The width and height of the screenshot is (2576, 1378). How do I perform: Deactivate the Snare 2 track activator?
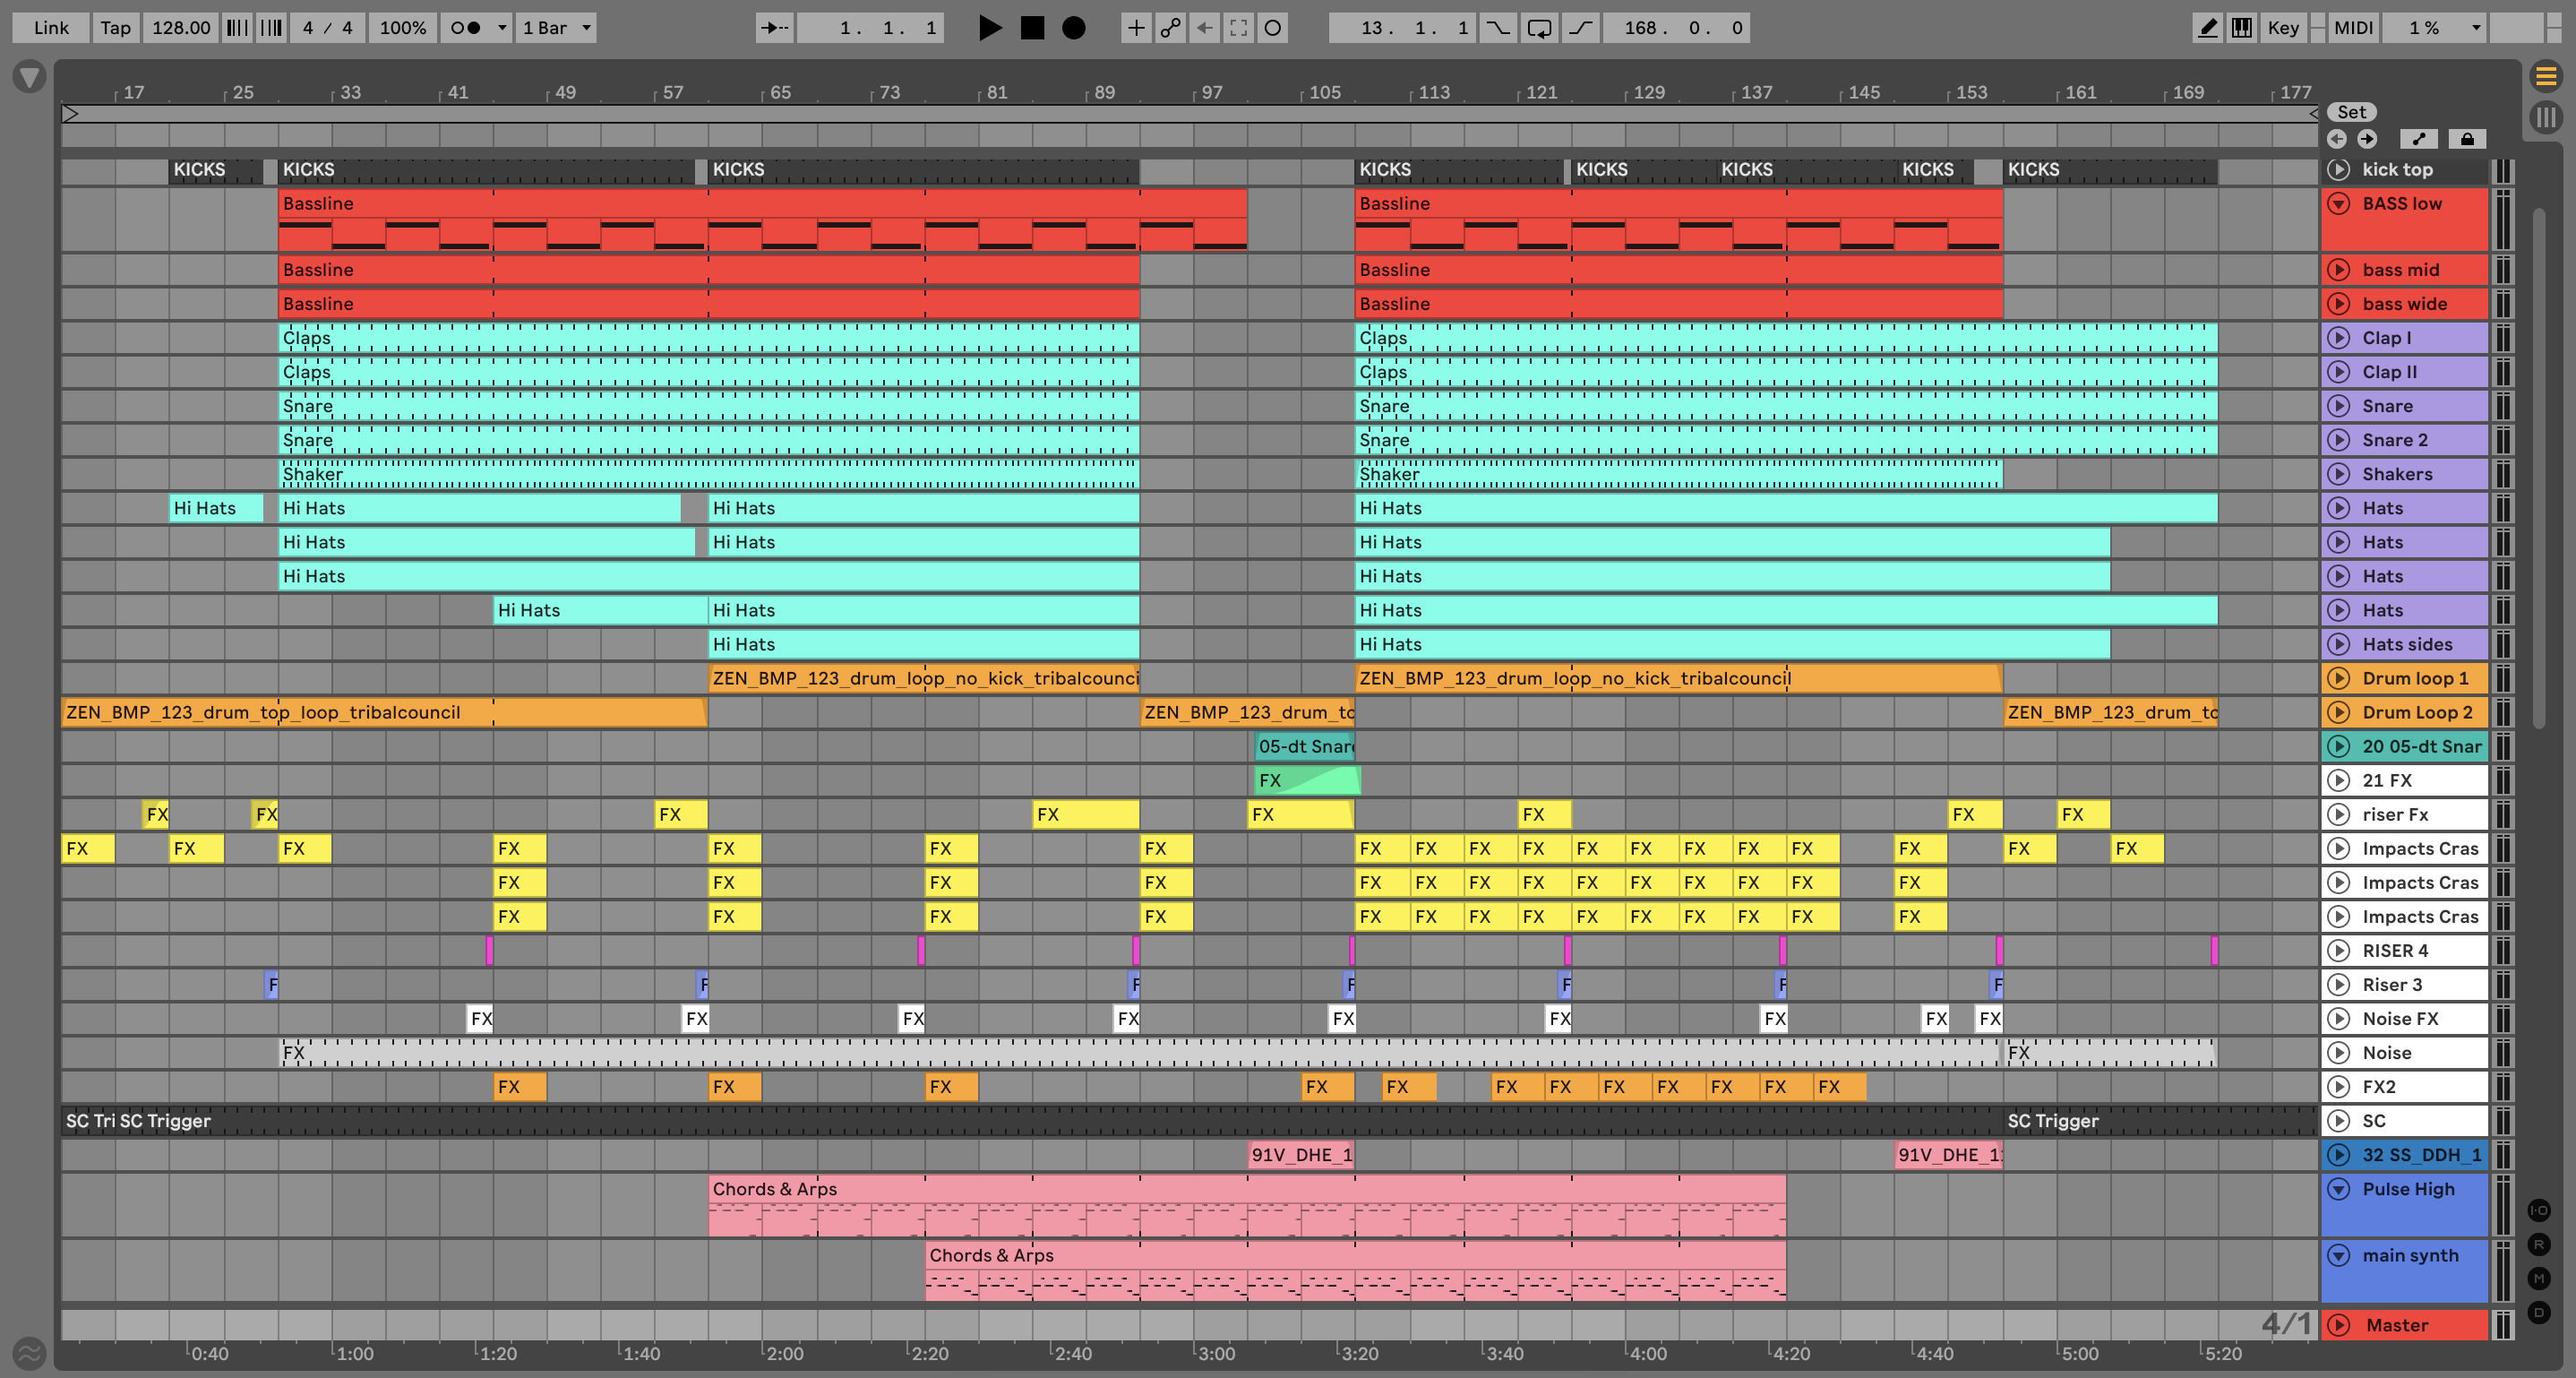(x=2338, y=440)
